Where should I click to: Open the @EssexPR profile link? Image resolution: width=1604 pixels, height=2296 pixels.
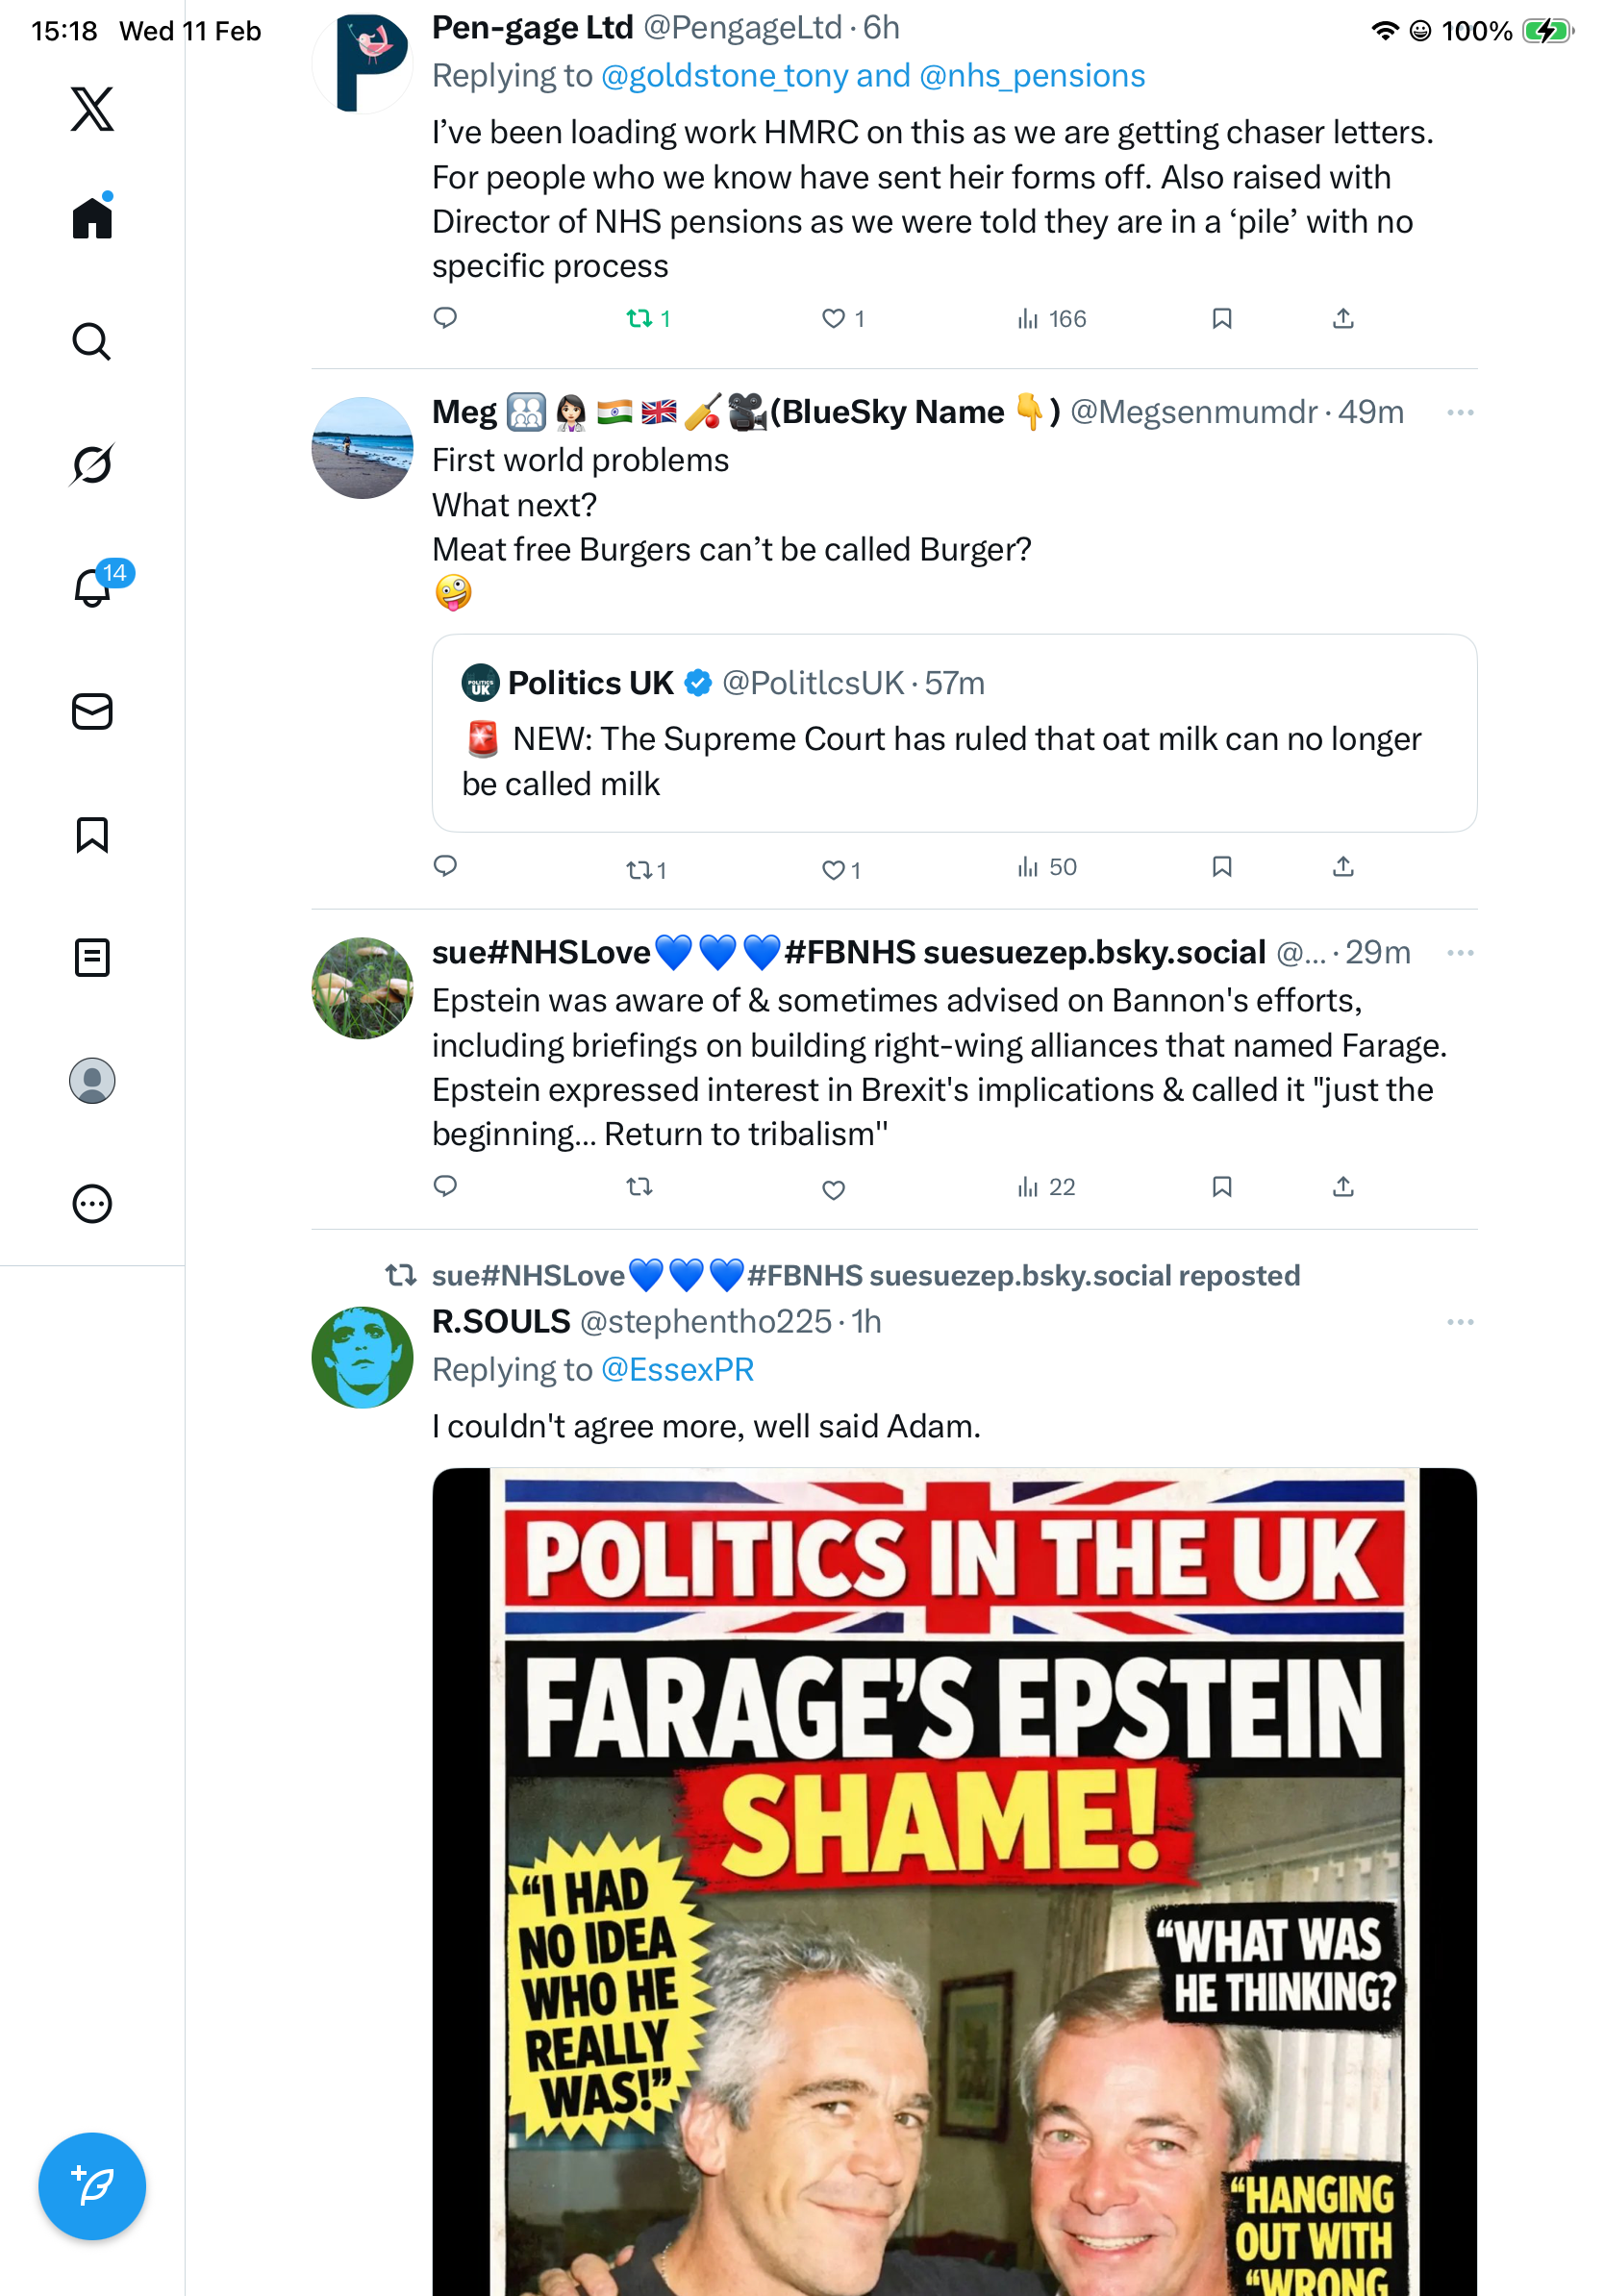[x=677, y=1370]
